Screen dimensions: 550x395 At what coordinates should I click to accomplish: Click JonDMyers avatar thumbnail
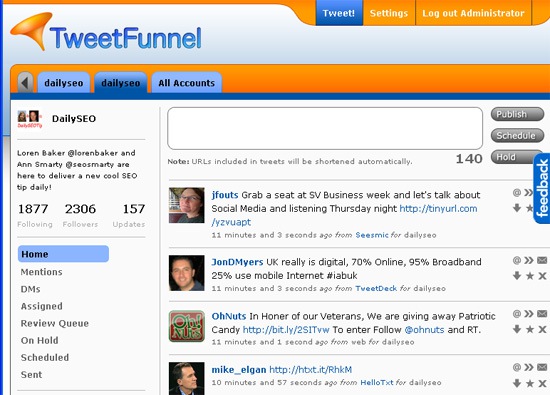(x=187, y=273)
